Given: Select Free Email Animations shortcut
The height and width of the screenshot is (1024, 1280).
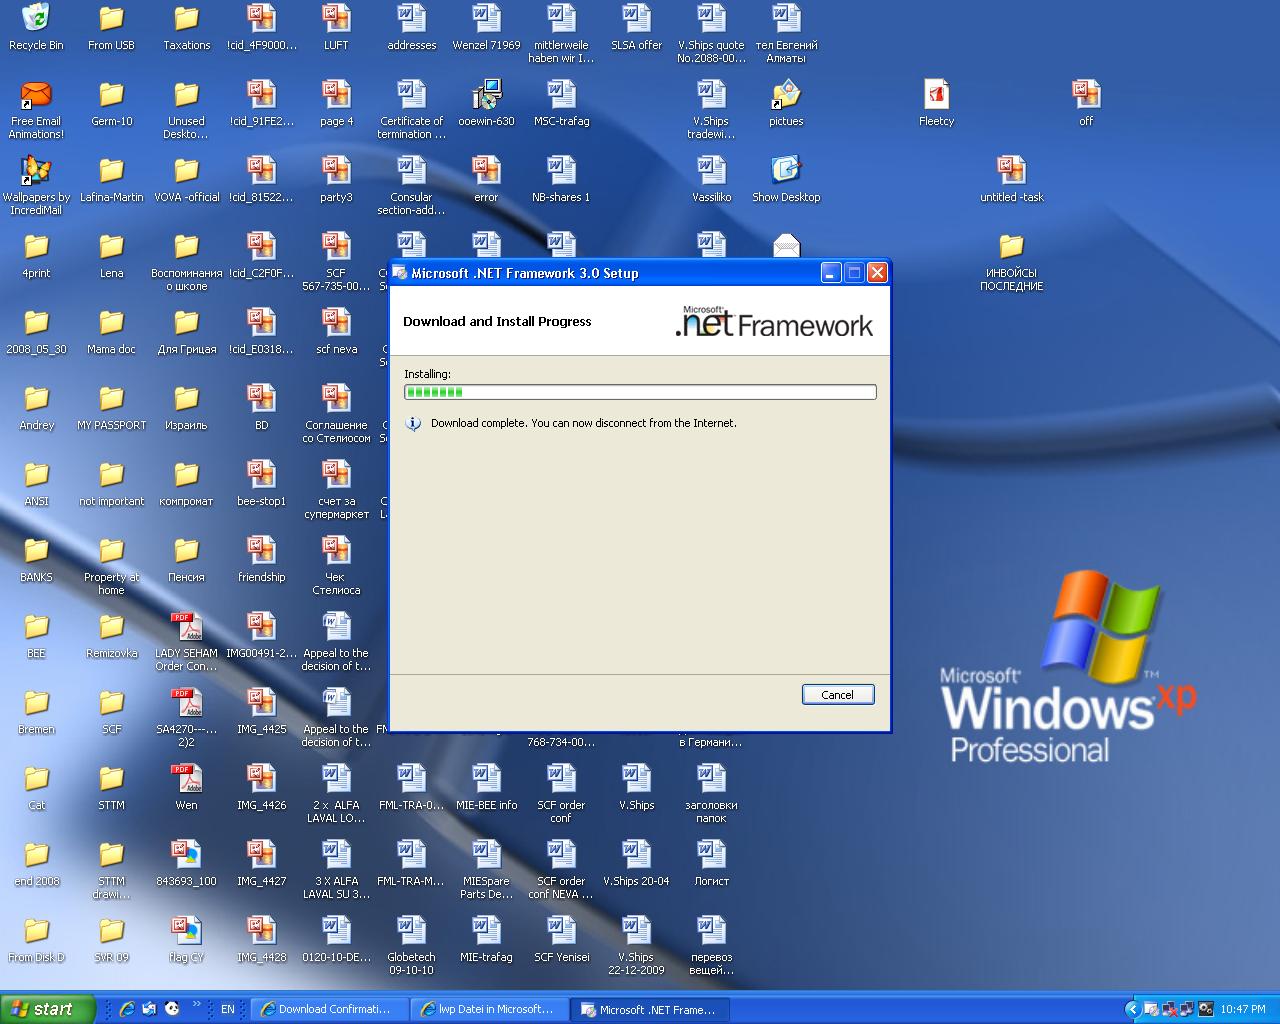Looking at the screenshot, I should point(36,109).
